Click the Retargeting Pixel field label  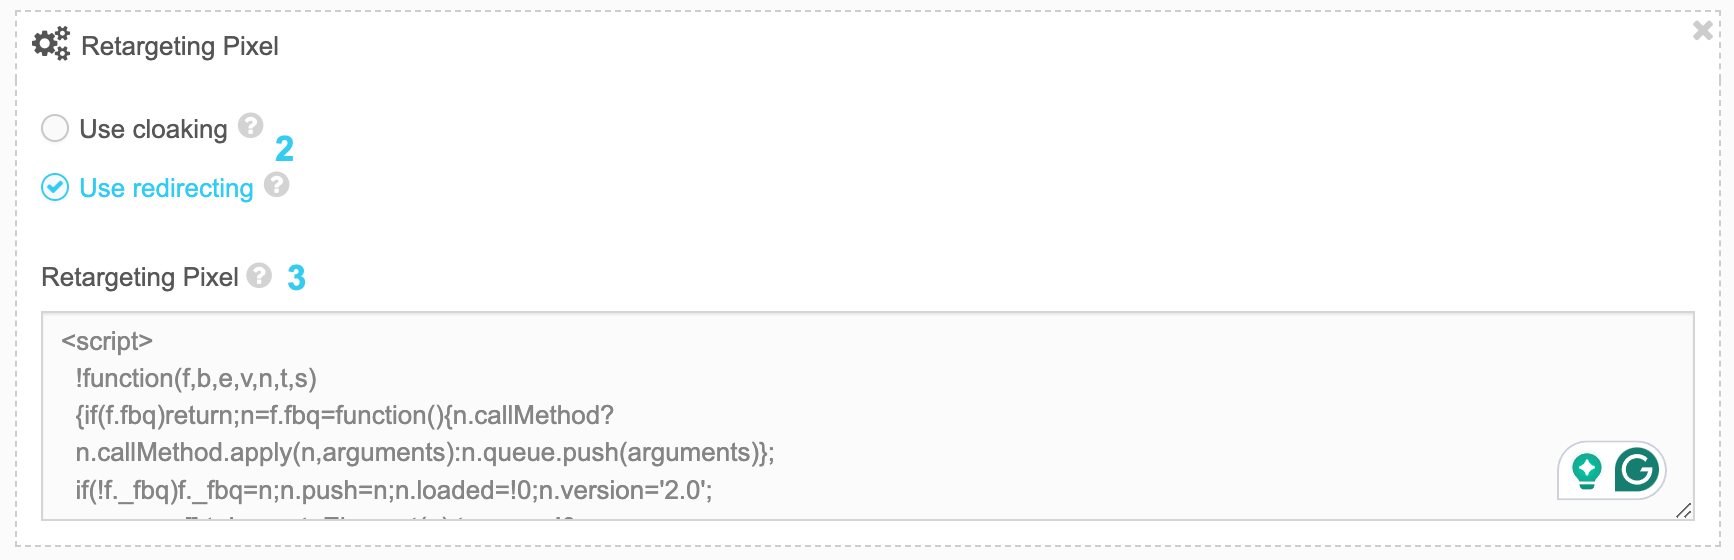(140, 277)
